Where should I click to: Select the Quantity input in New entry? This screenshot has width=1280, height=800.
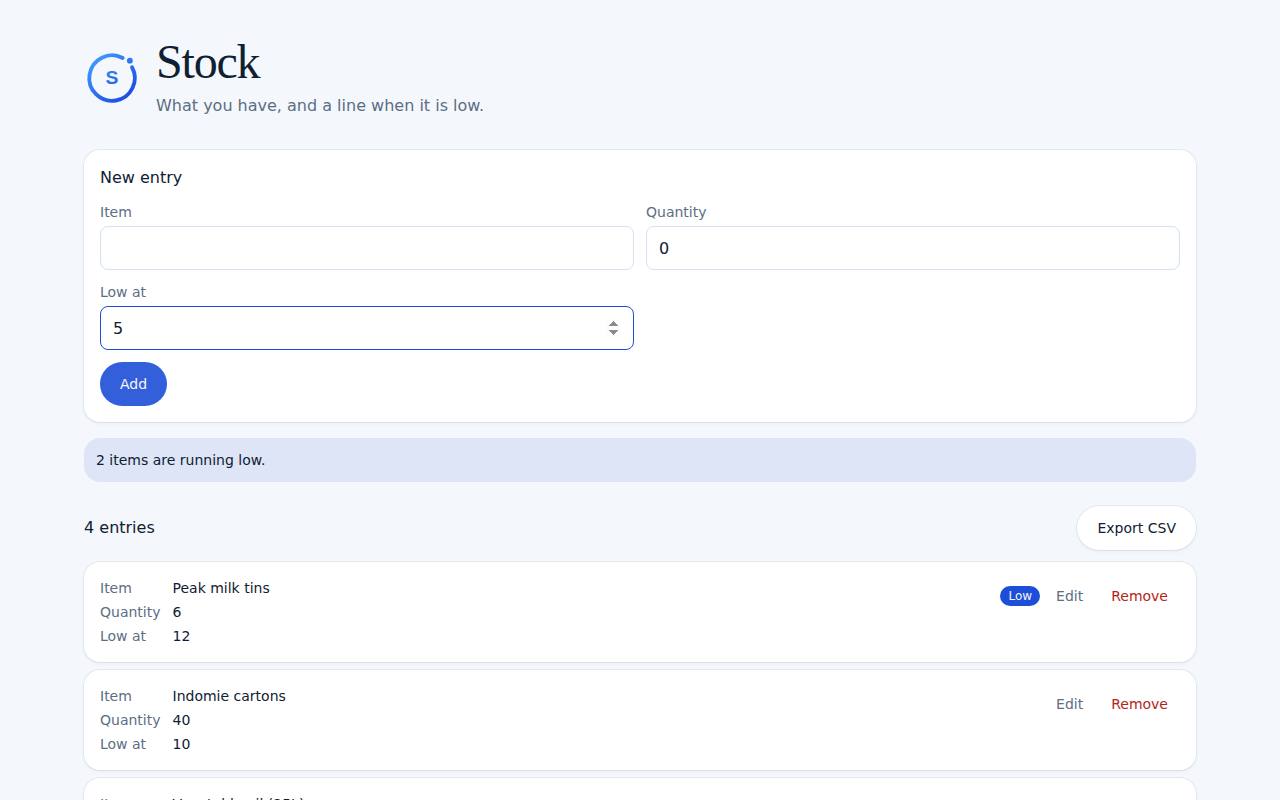click(x=913, y=248)
